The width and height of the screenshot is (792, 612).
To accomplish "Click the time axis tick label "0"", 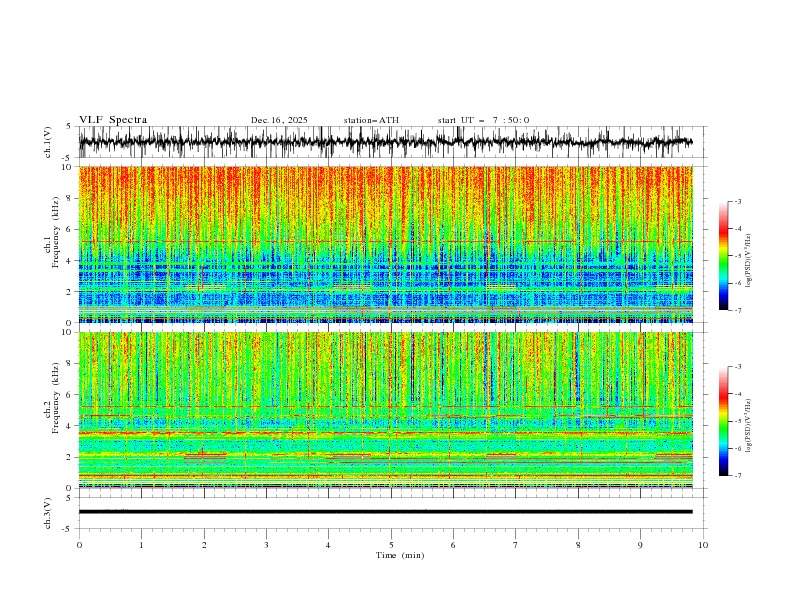I will [x=79, y=545].
